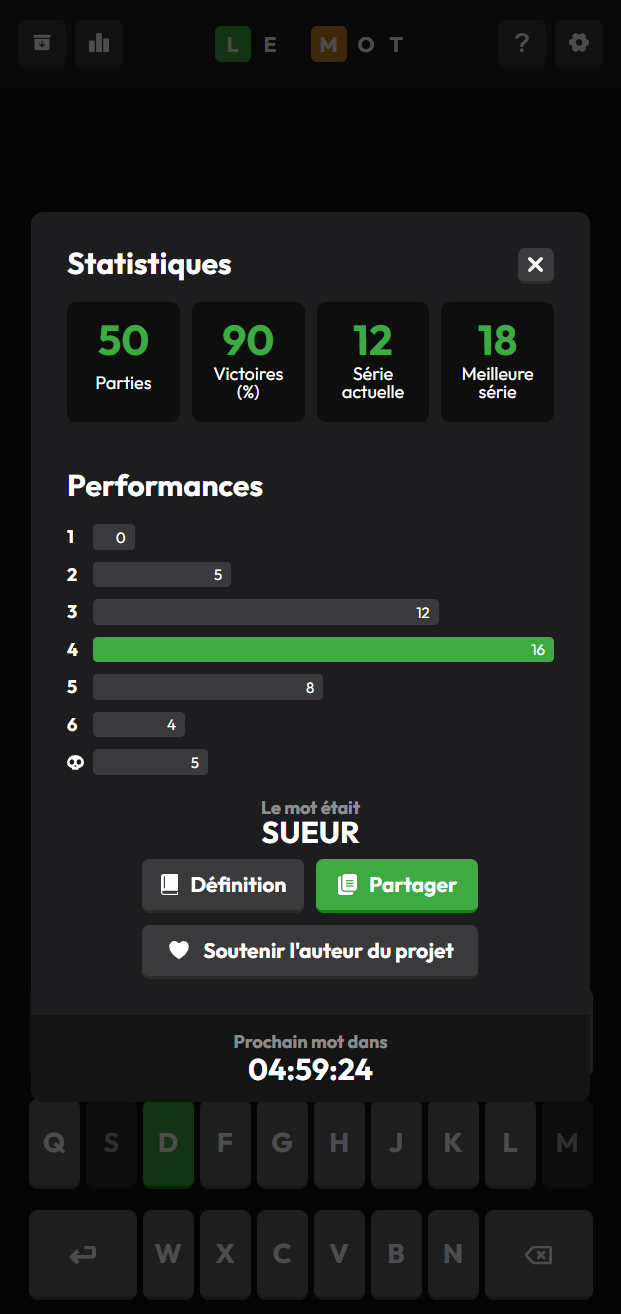Screen dimensions: 621x1314
Task: Open the word's Définition
Action: pyautogui.click(x=222, y=885)
